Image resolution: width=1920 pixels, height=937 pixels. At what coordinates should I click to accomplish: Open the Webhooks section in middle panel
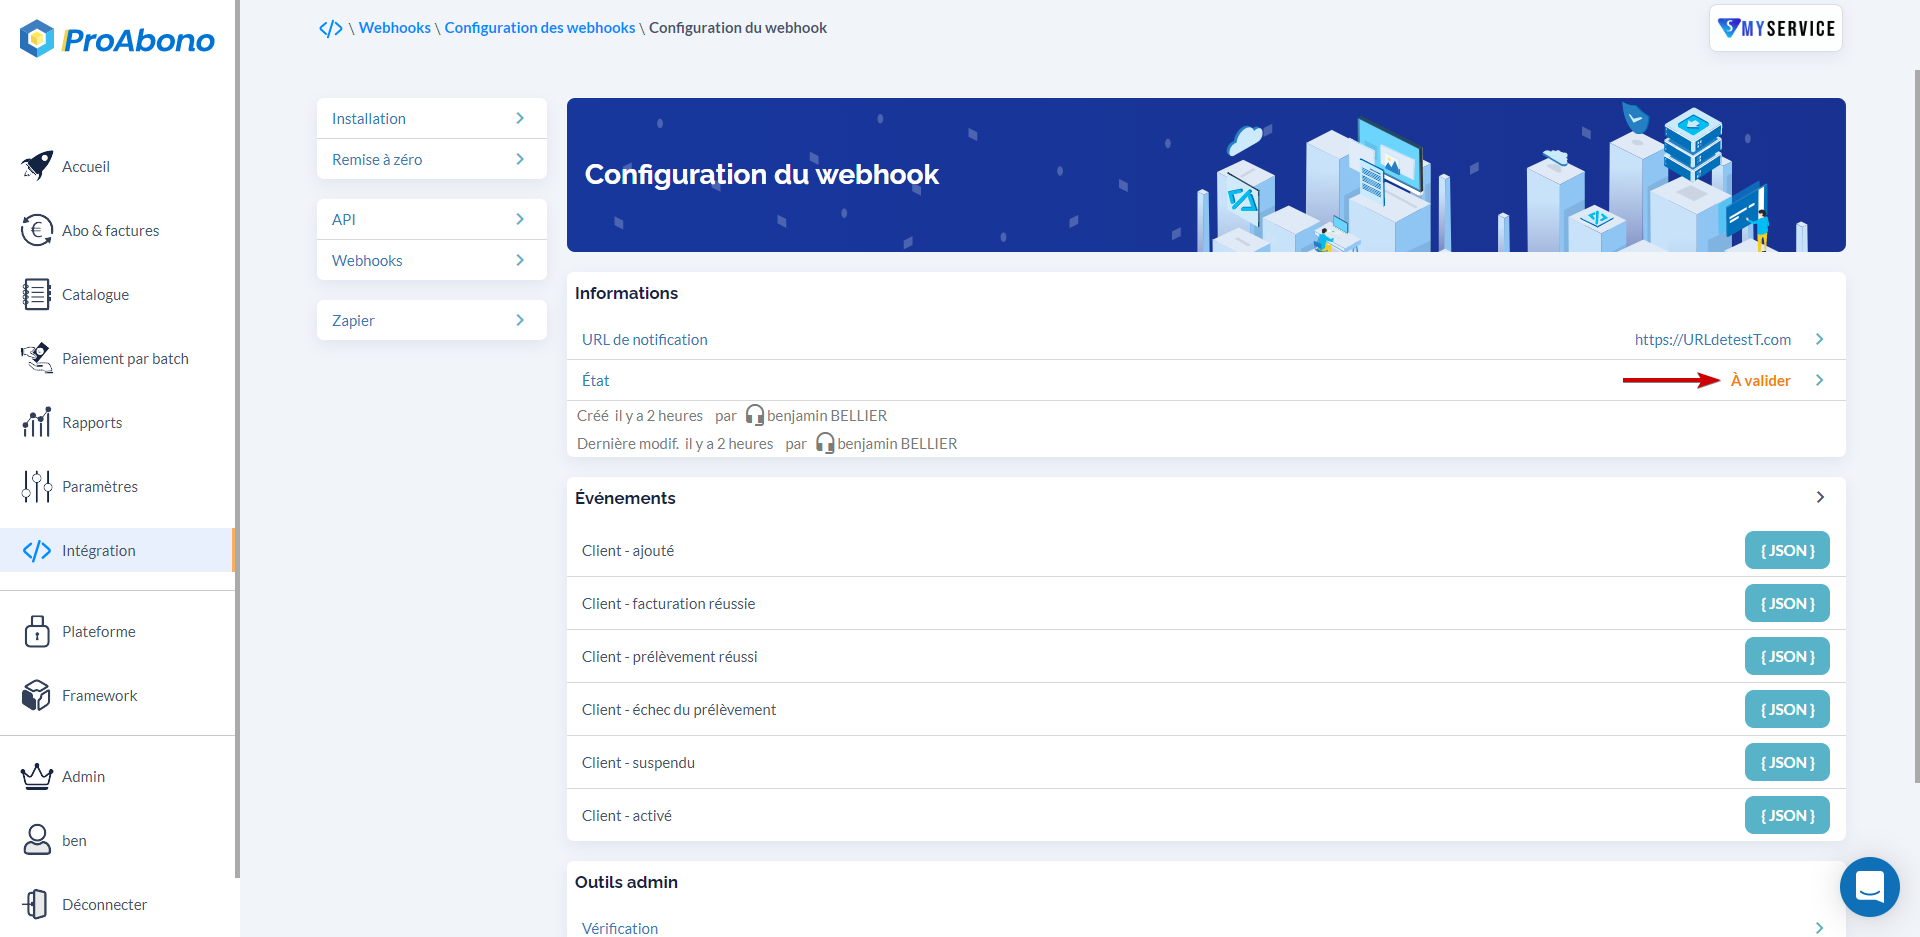[x=431, y=259]
